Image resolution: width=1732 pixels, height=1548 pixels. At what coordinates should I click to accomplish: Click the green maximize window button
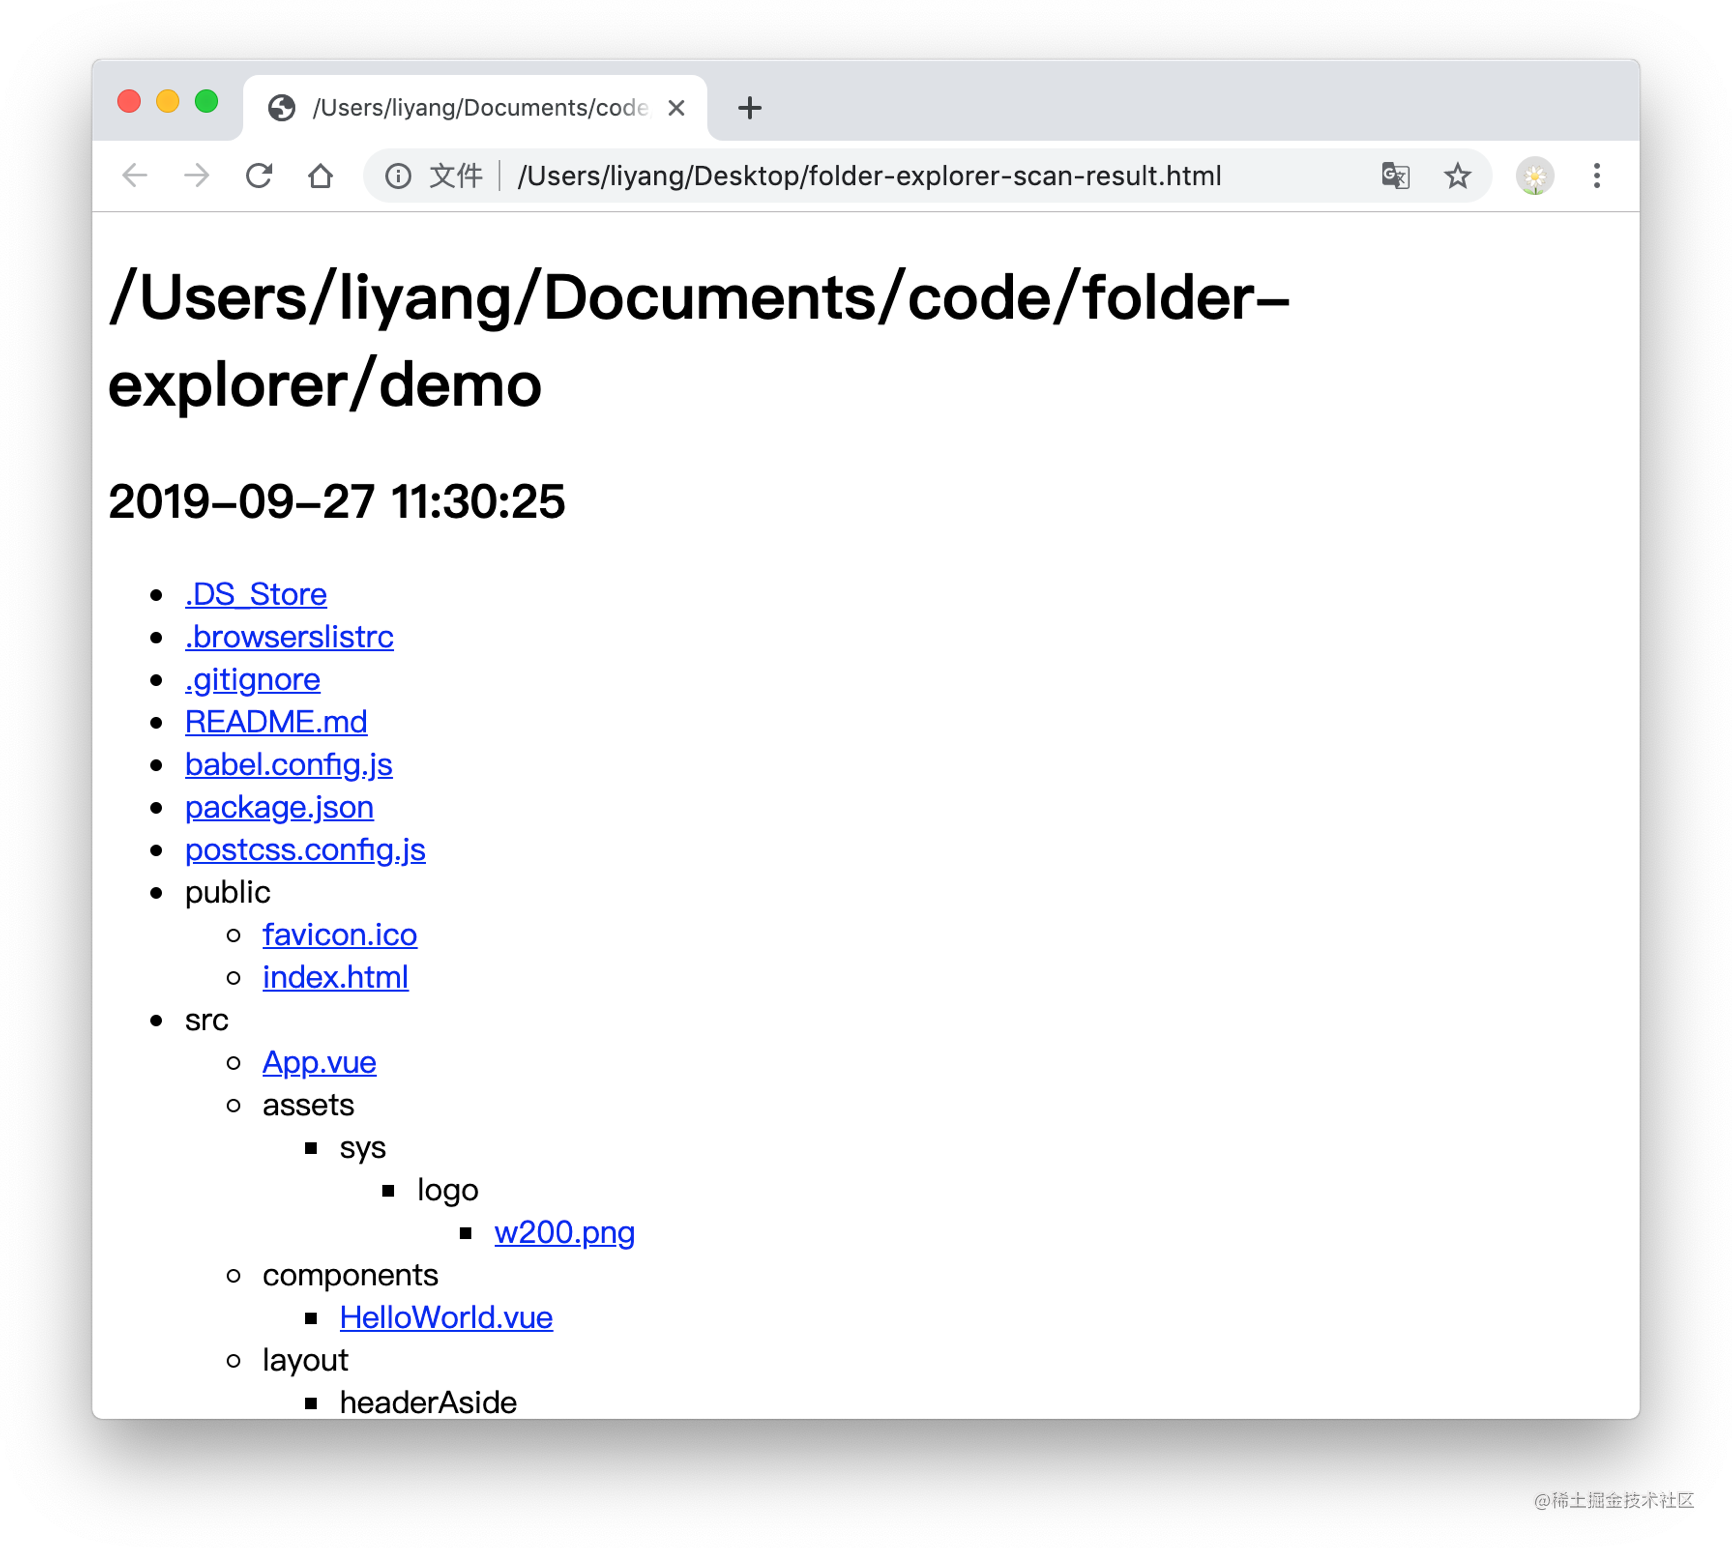(x=207, y=101)
